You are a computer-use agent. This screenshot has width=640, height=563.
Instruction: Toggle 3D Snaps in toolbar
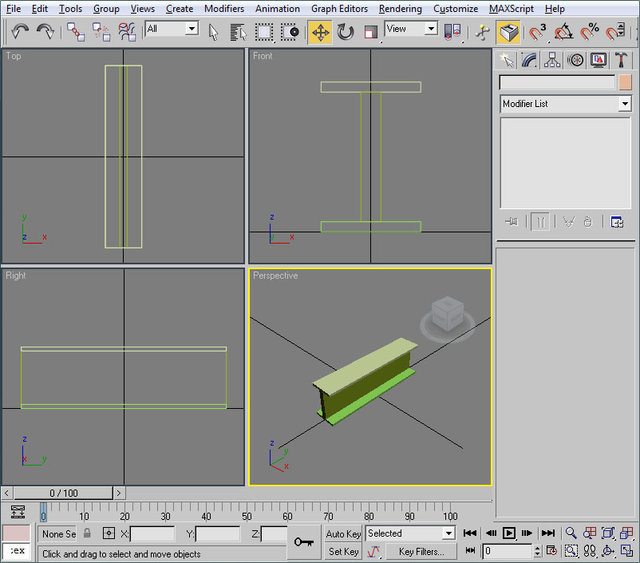[x=540, y=32]
